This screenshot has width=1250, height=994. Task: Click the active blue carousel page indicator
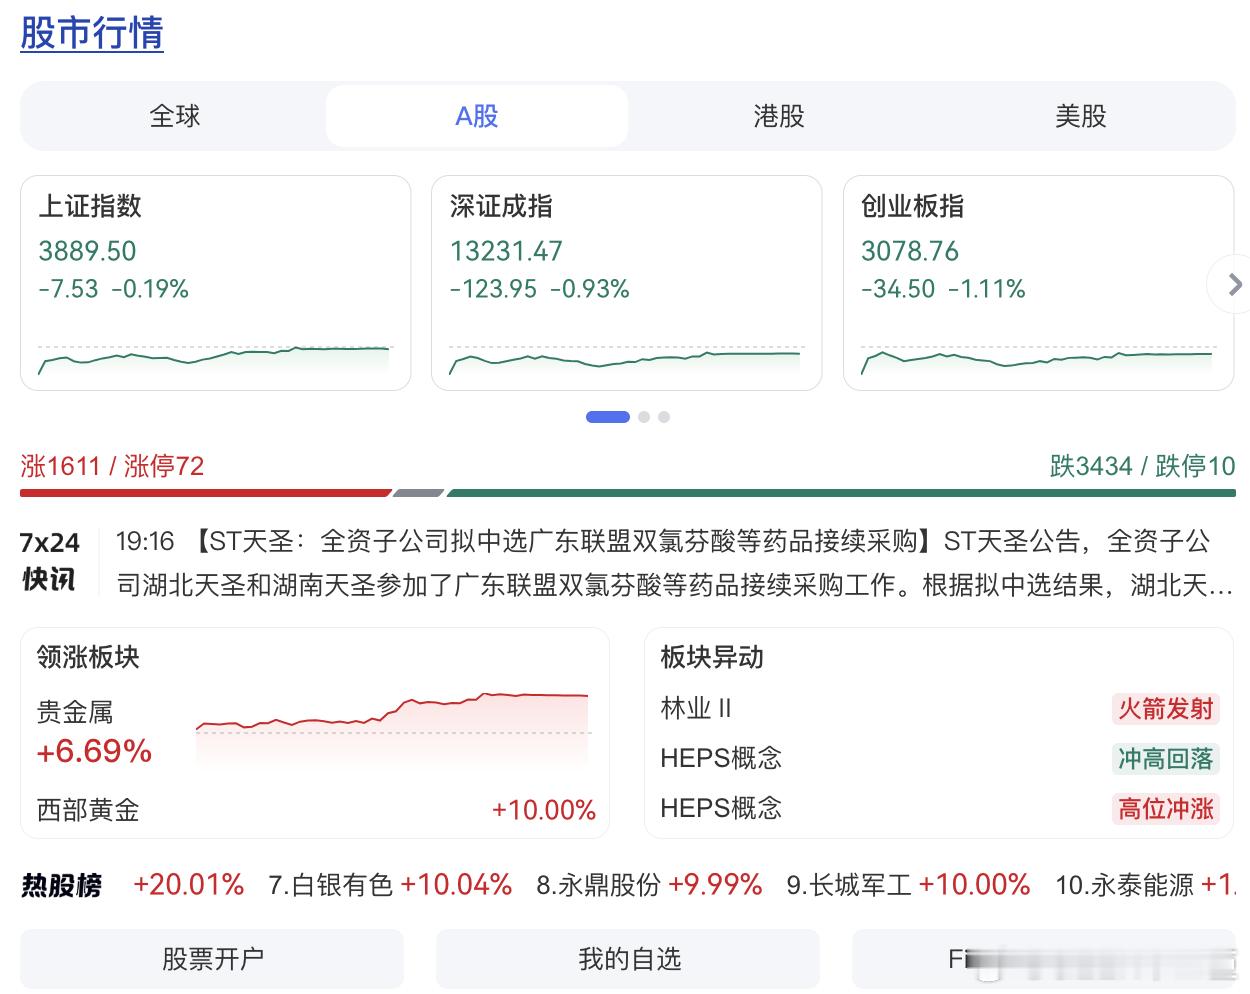pos(607,417)
